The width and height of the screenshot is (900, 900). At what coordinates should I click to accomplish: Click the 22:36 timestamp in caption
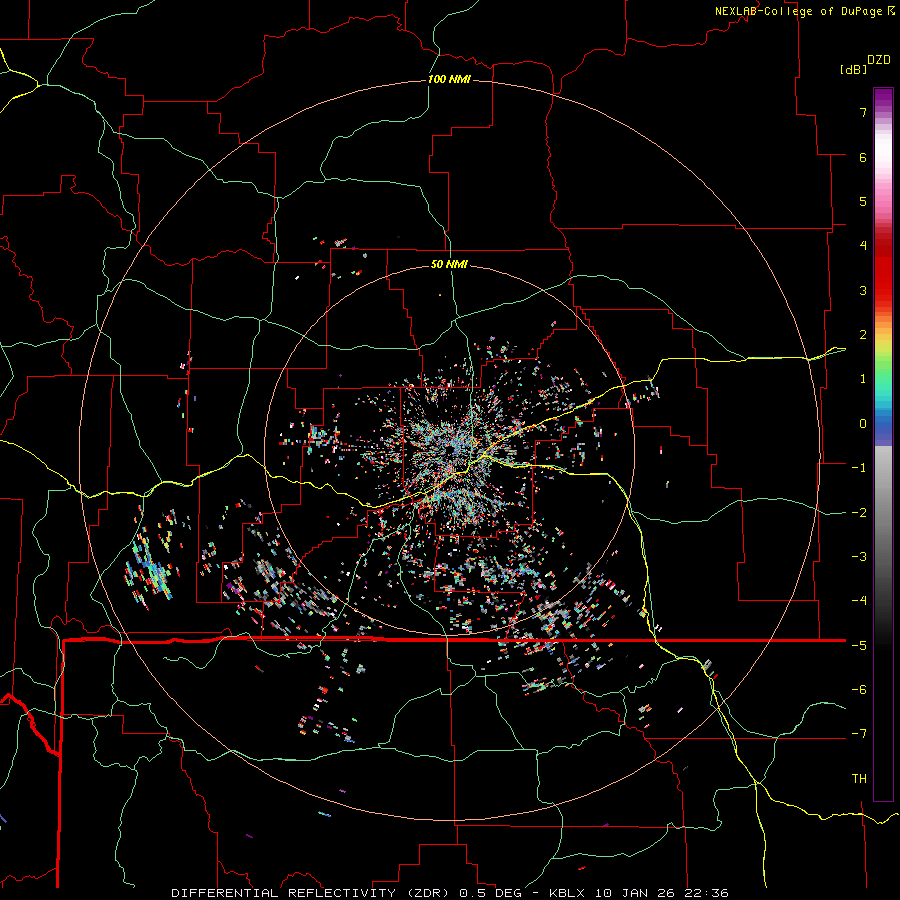(x=707, y=893)
